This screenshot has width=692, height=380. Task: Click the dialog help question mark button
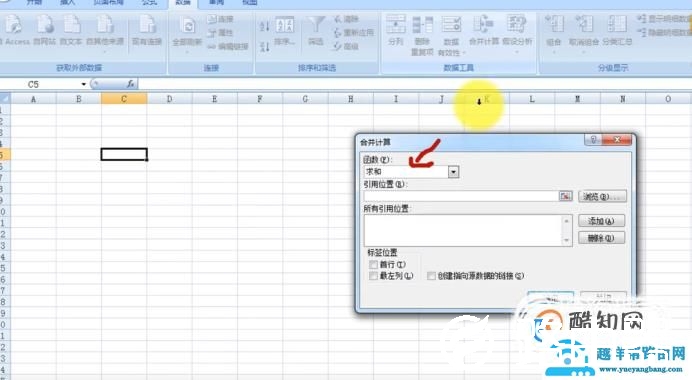pyautogui.click(x=593, y=140)
